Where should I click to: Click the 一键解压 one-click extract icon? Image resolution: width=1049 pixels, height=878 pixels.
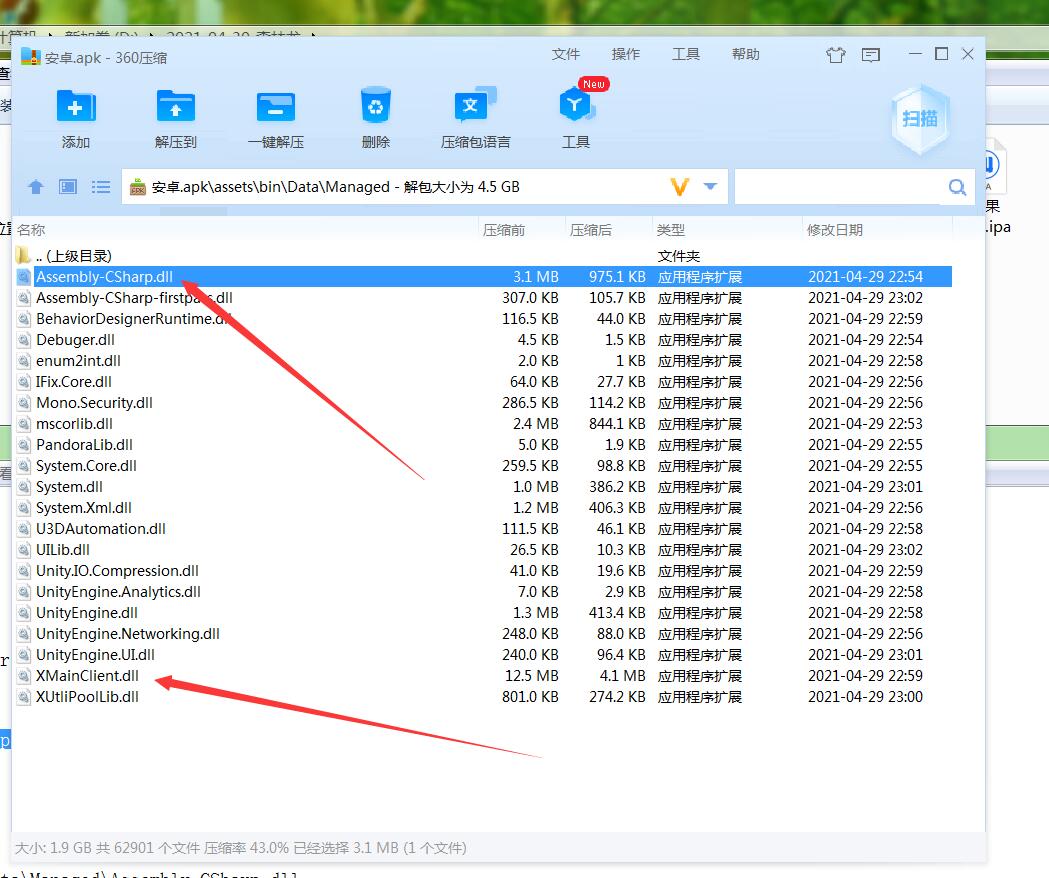click(276, 107)
